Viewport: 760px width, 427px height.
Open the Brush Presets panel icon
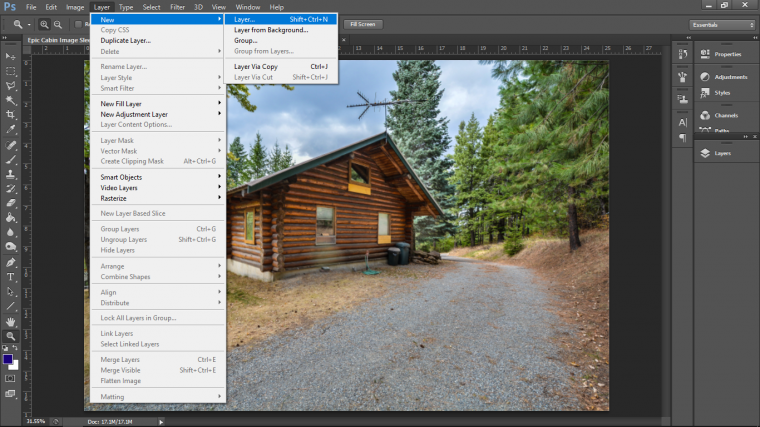pos(683,77)
